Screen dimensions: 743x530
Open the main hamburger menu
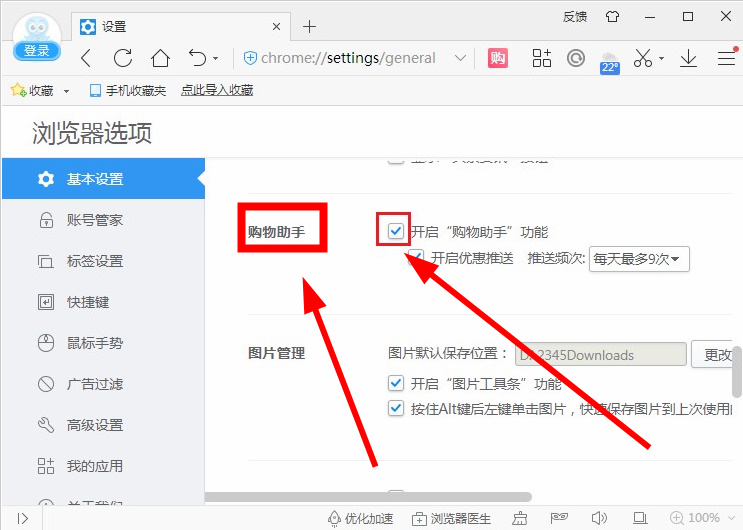pyautogui.click(x=726, y=58)
